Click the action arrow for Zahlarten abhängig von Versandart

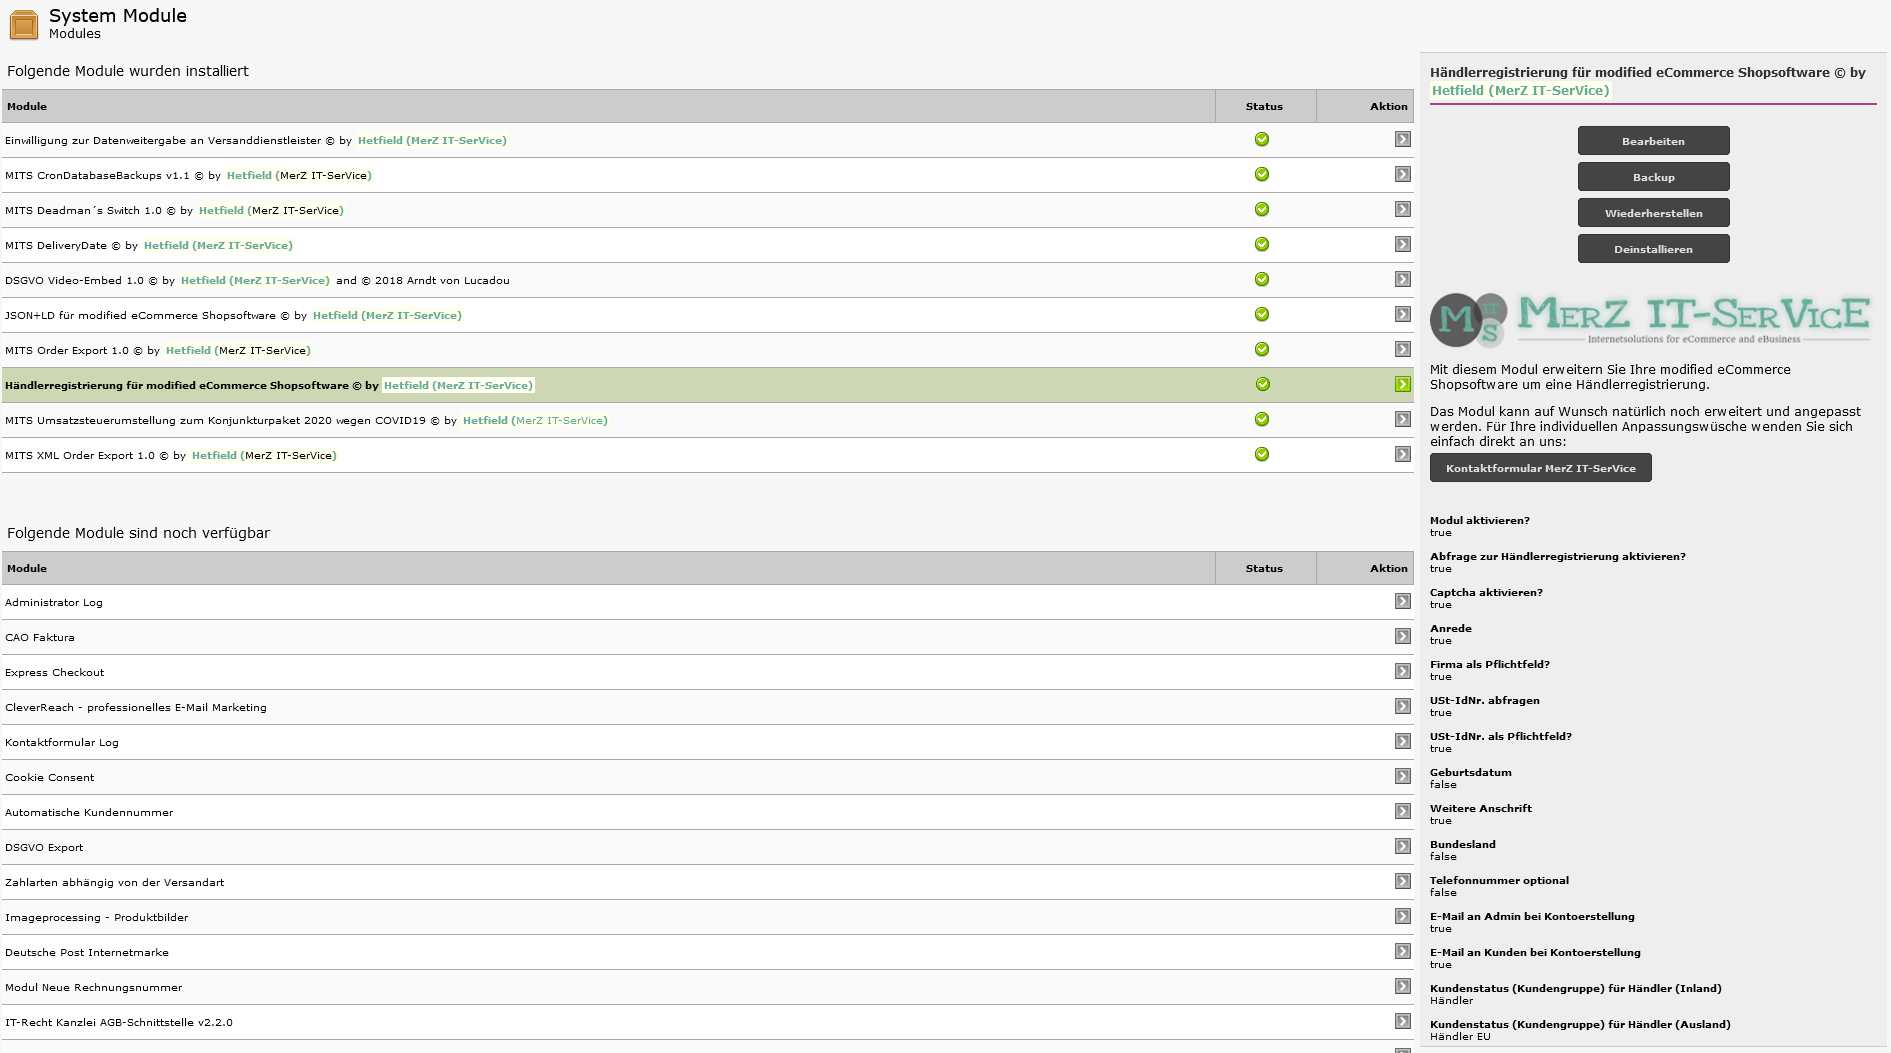[1403, 882]
